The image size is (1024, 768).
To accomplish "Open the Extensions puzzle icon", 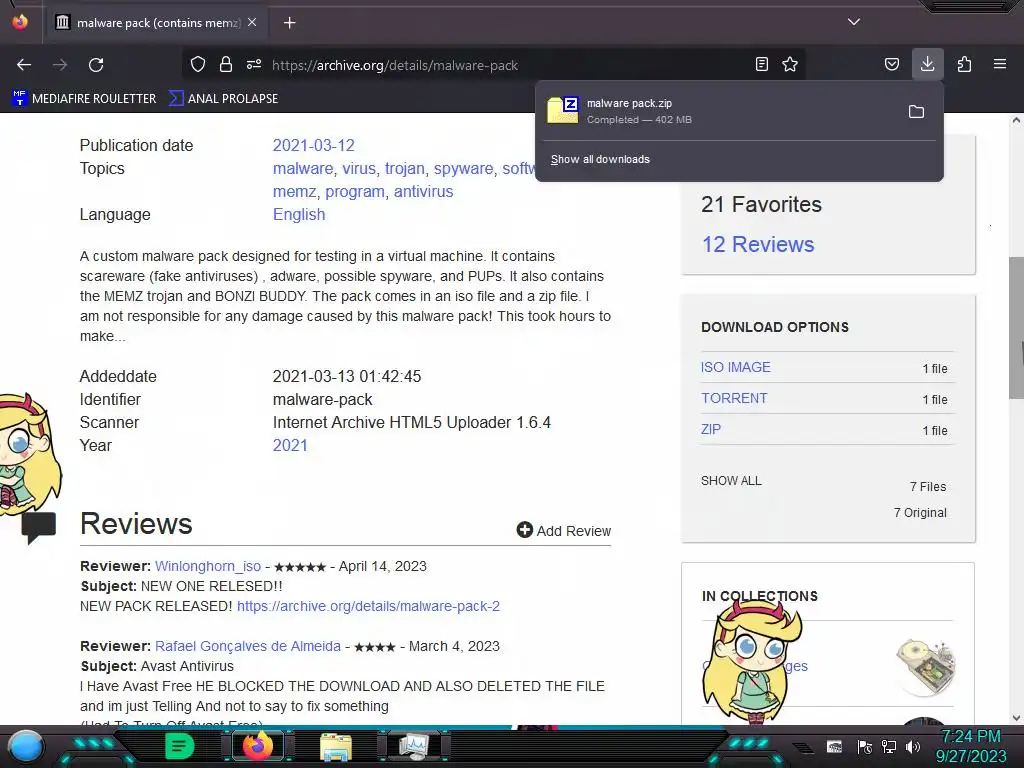I will 964,64.
